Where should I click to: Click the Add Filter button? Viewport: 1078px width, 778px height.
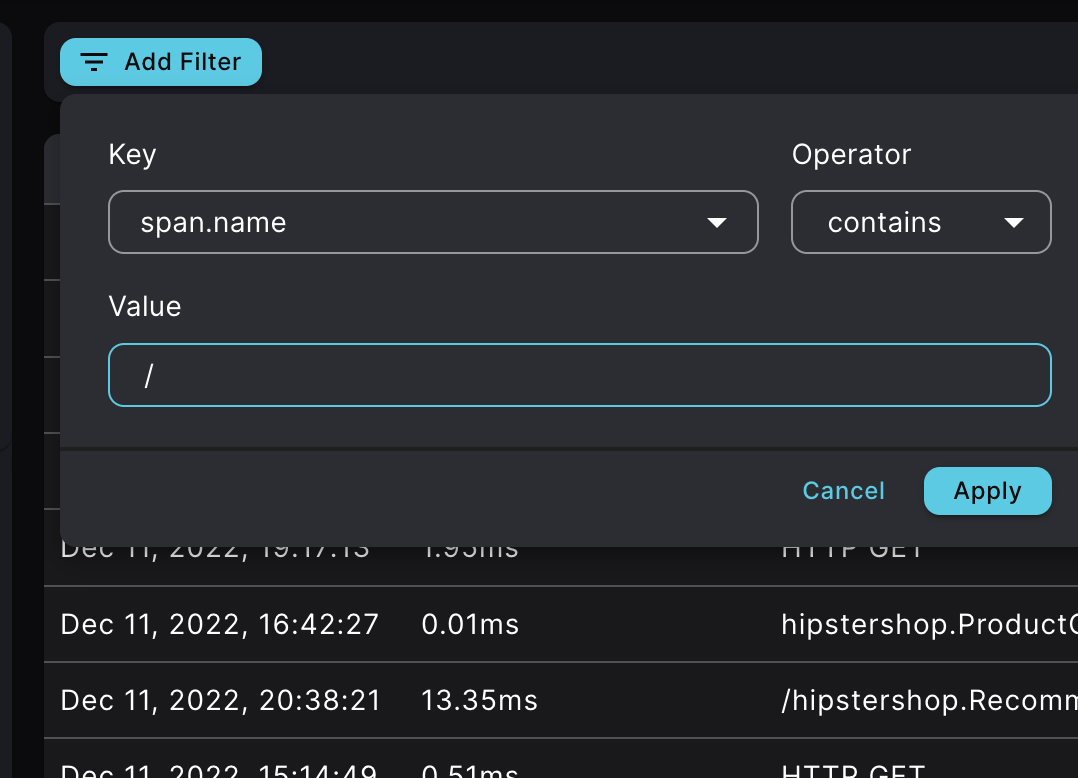160,62
